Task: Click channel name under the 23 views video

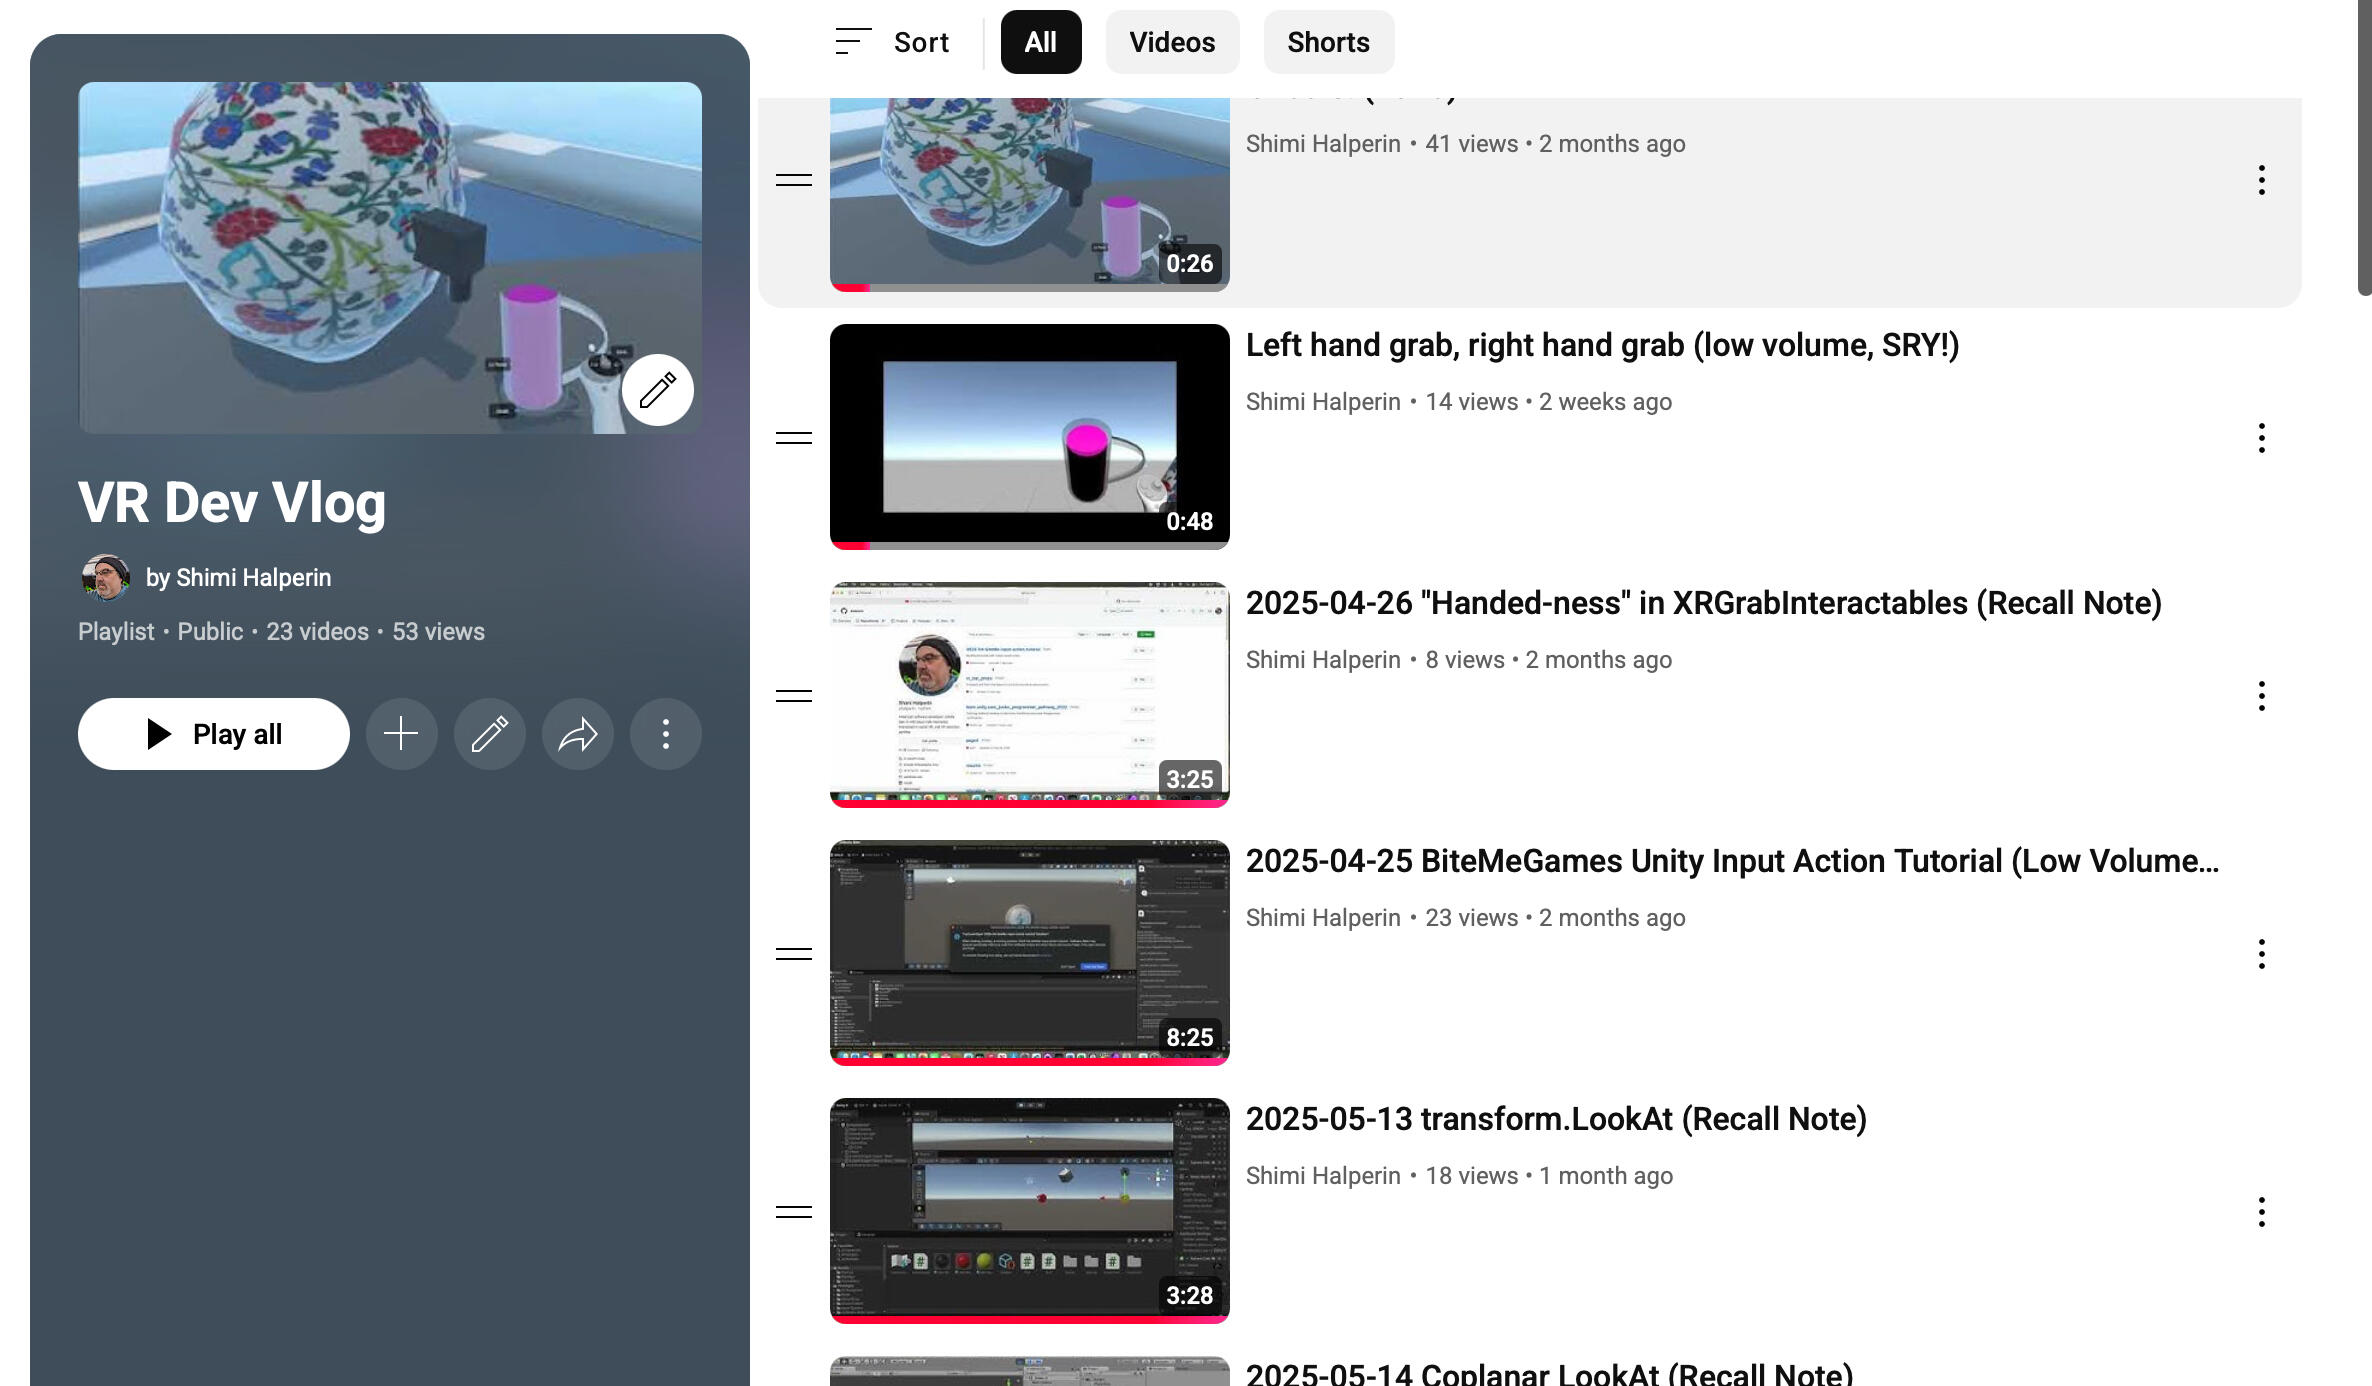Action: pyautogui.click(x=1323, y=918)
